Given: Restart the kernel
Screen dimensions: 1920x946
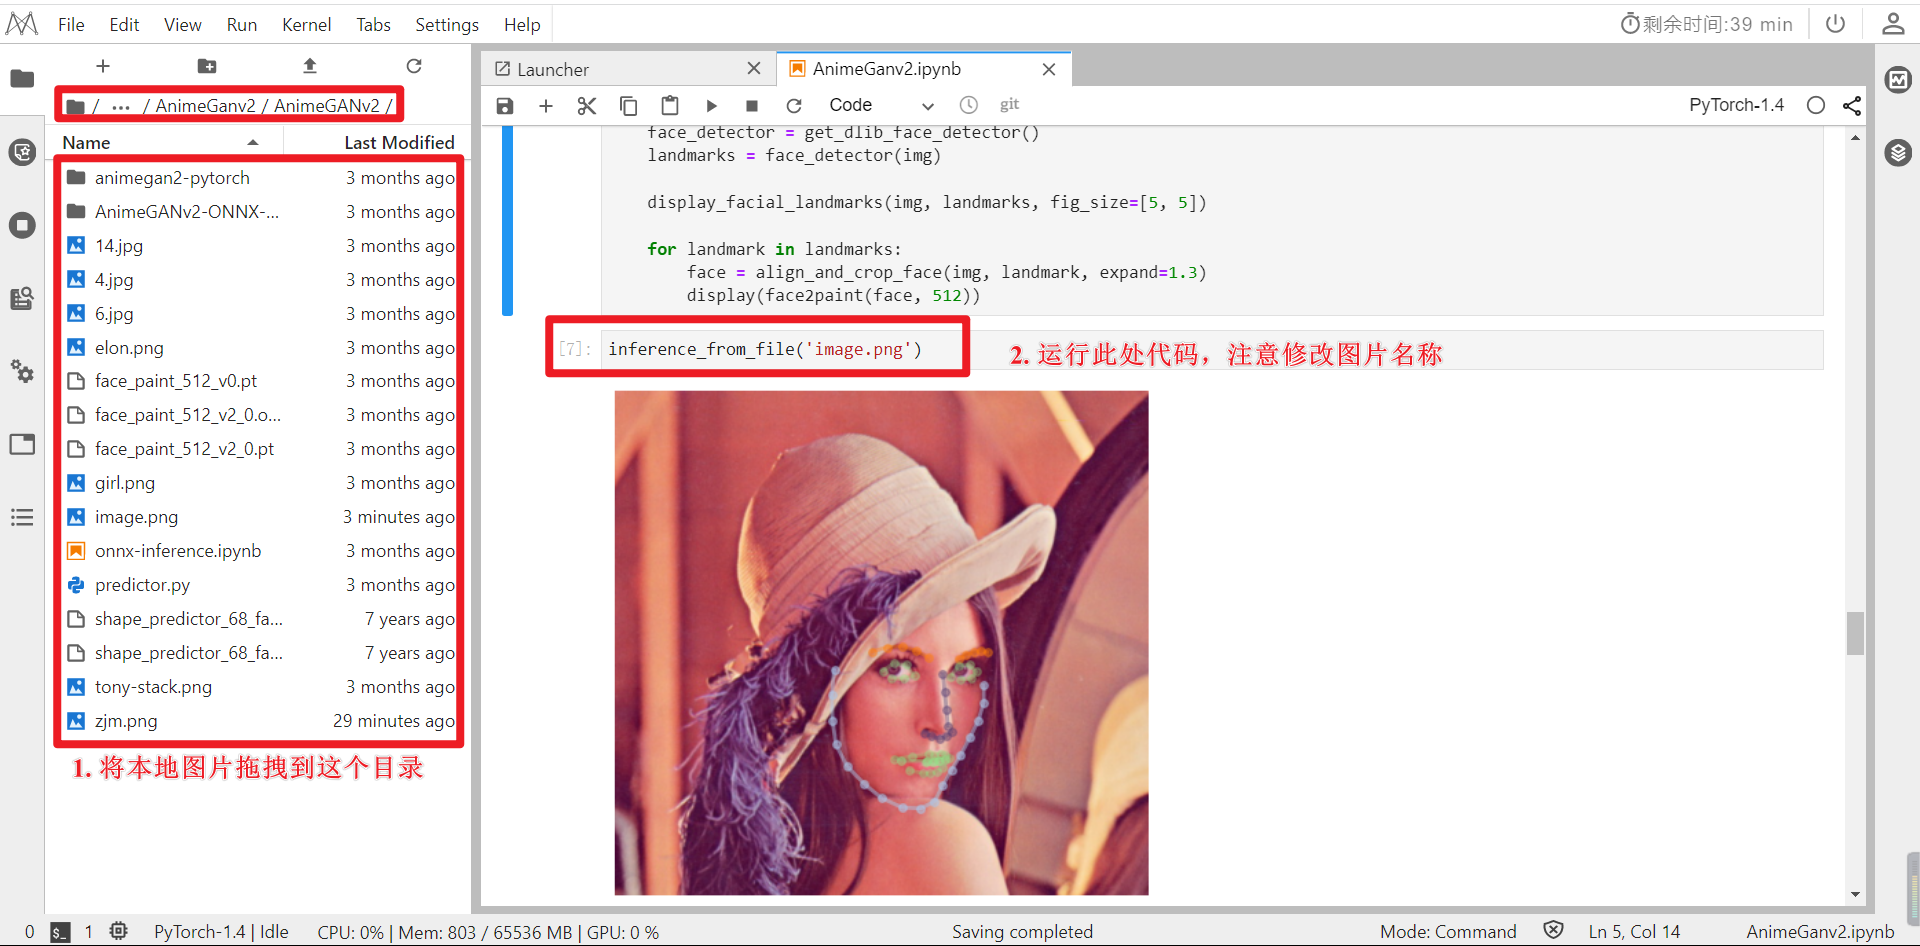Looking at the screenshot, I should click(794, 105).
